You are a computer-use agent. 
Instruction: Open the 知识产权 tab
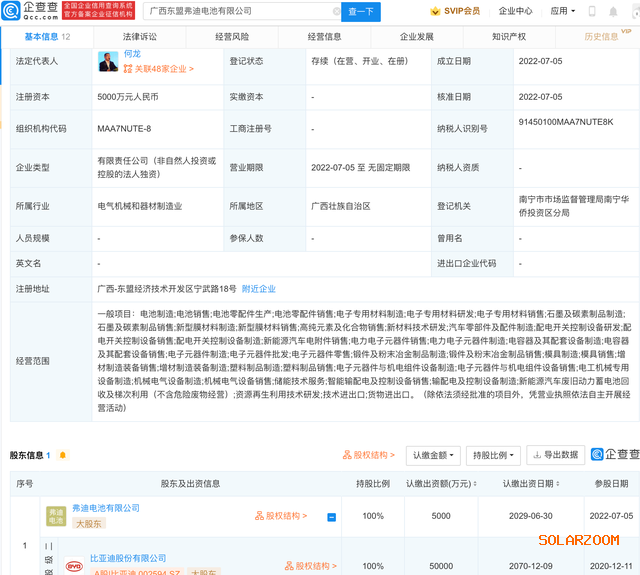pos(509,36)
